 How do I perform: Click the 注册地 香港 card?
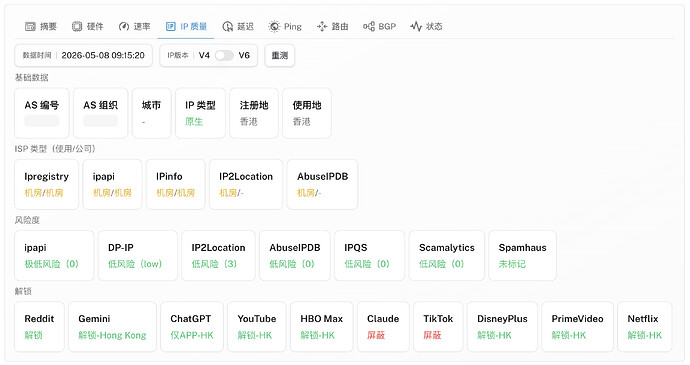pyautogui.click(x=254, y=113)
